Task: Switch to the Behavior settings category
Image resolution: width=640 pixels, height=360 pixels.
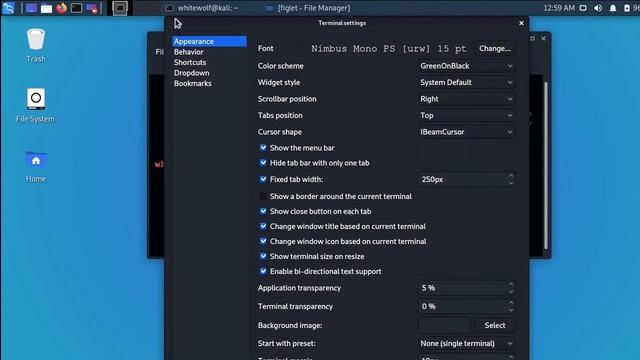Action: (x=209, y=52)
